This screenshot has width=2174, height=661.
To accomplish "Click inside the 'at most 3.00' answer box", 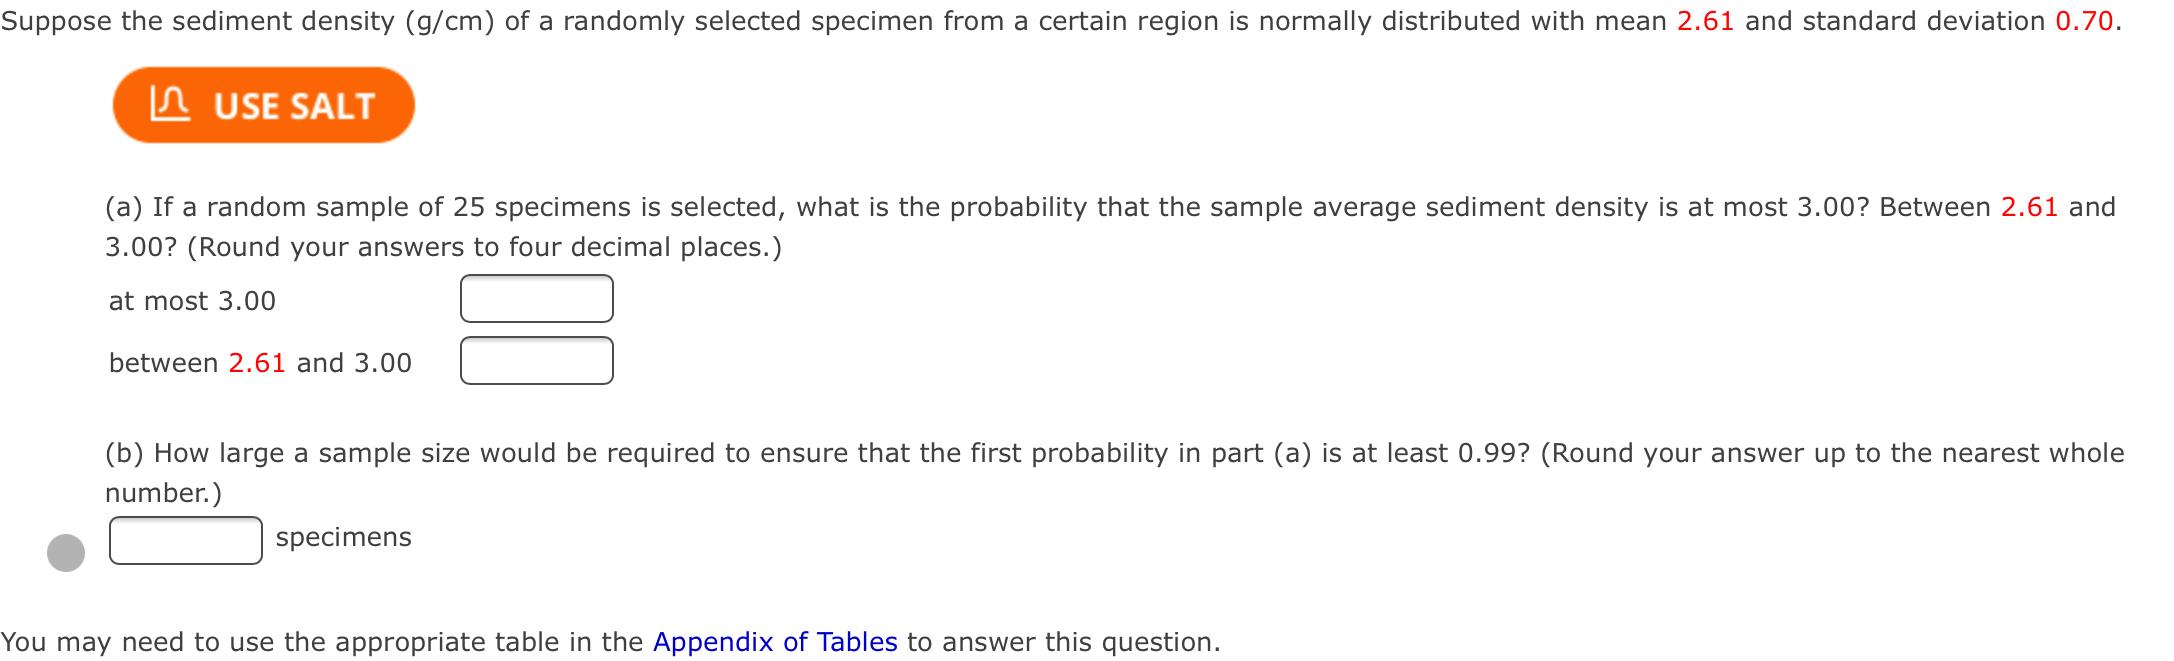I will coord(537,297).
